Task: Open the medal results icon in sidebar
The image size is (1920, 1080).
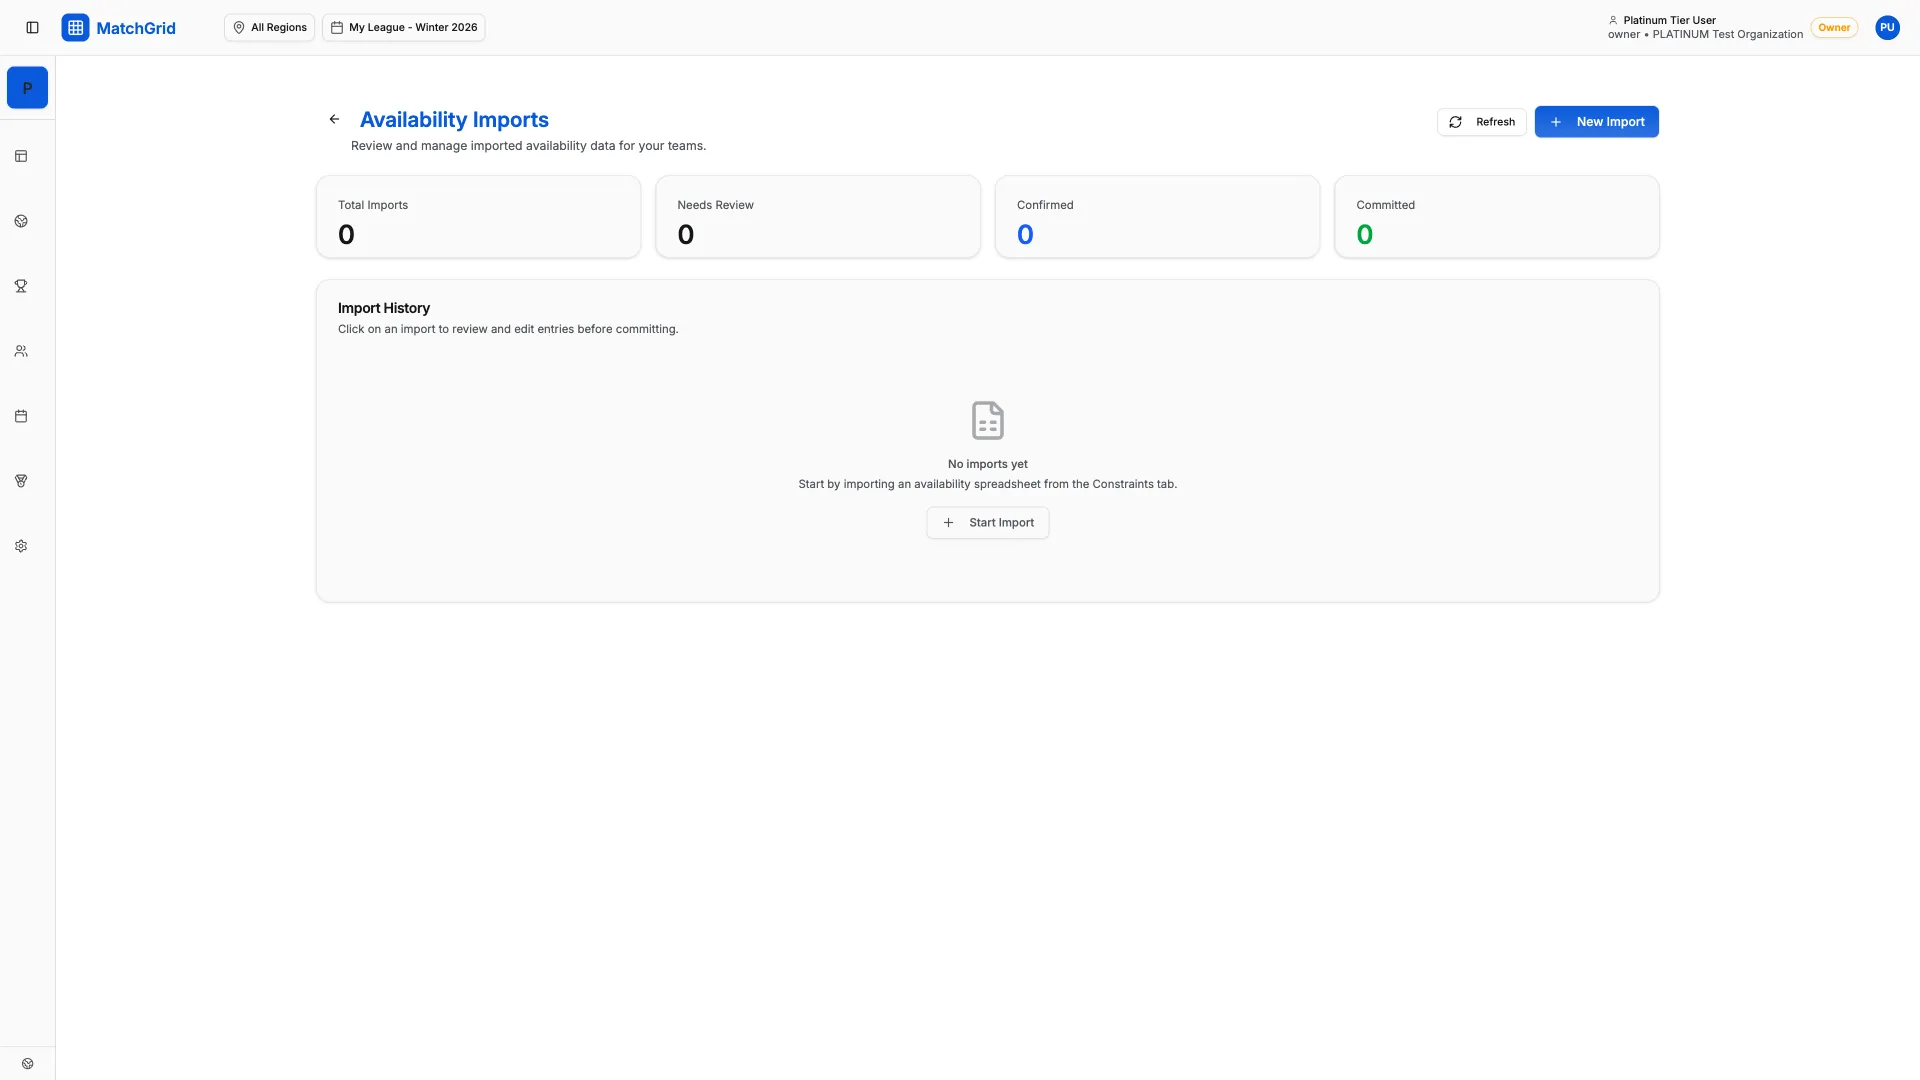Action: click(21, 481)
